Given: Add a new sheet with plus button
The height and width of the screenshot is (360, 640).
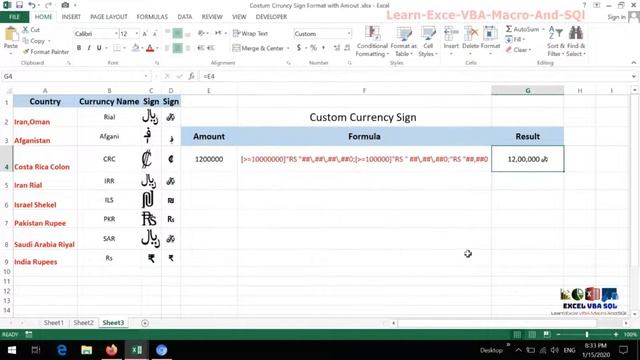Looking at the screenshot, I should coord(145,323).
